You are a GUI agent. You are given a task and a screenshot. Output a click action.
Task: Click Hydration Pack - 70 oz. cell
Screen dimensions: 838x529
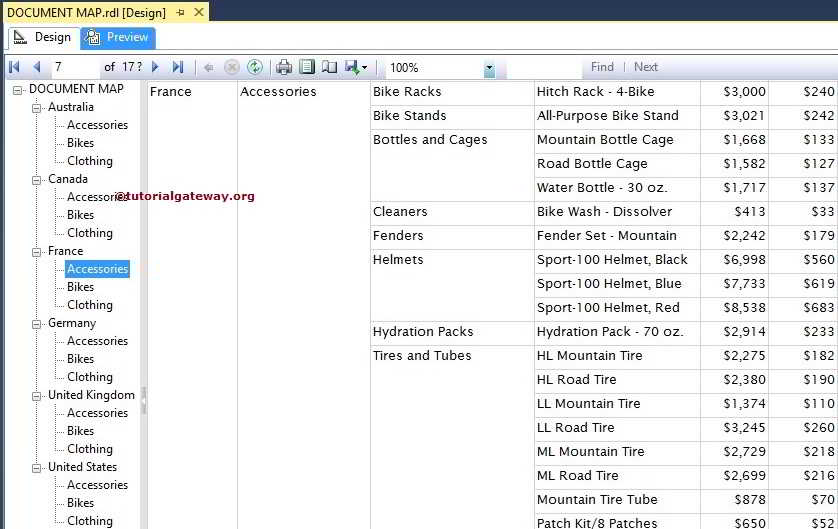[617, 332]
